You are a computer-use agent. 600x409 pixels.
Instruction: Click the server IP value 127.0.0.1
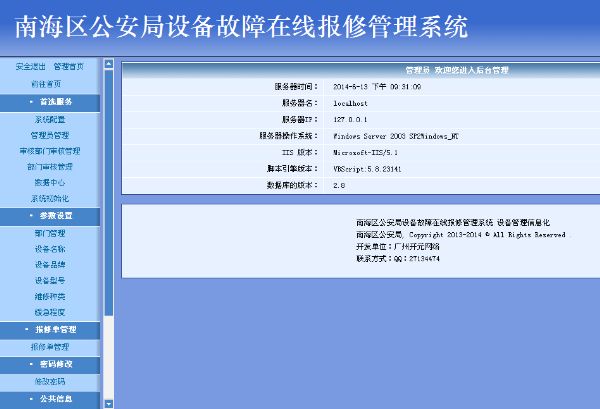point(350,119)
